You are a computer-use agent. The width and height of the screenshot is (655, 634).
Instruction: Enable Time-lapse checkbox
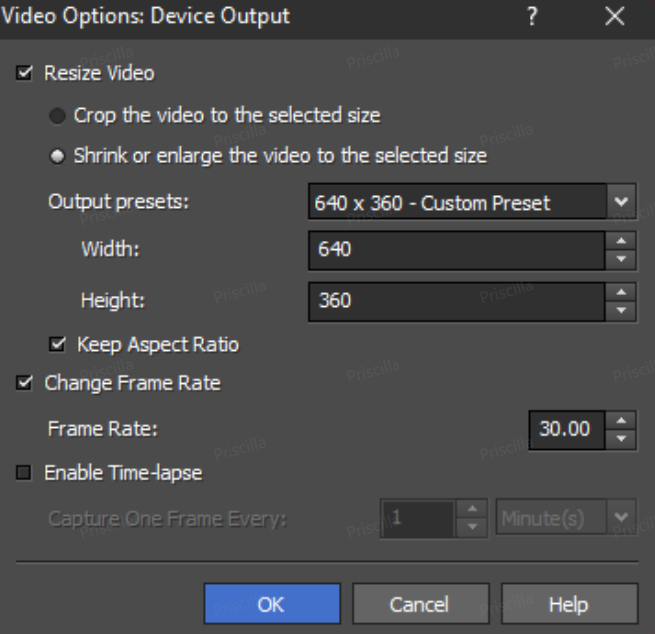(24, 473)
